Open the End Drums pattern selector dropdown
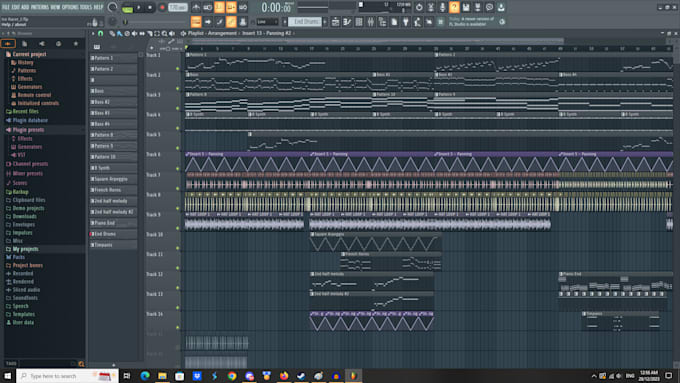The width and height of the screenshot is (680, 383). point(305,22)
